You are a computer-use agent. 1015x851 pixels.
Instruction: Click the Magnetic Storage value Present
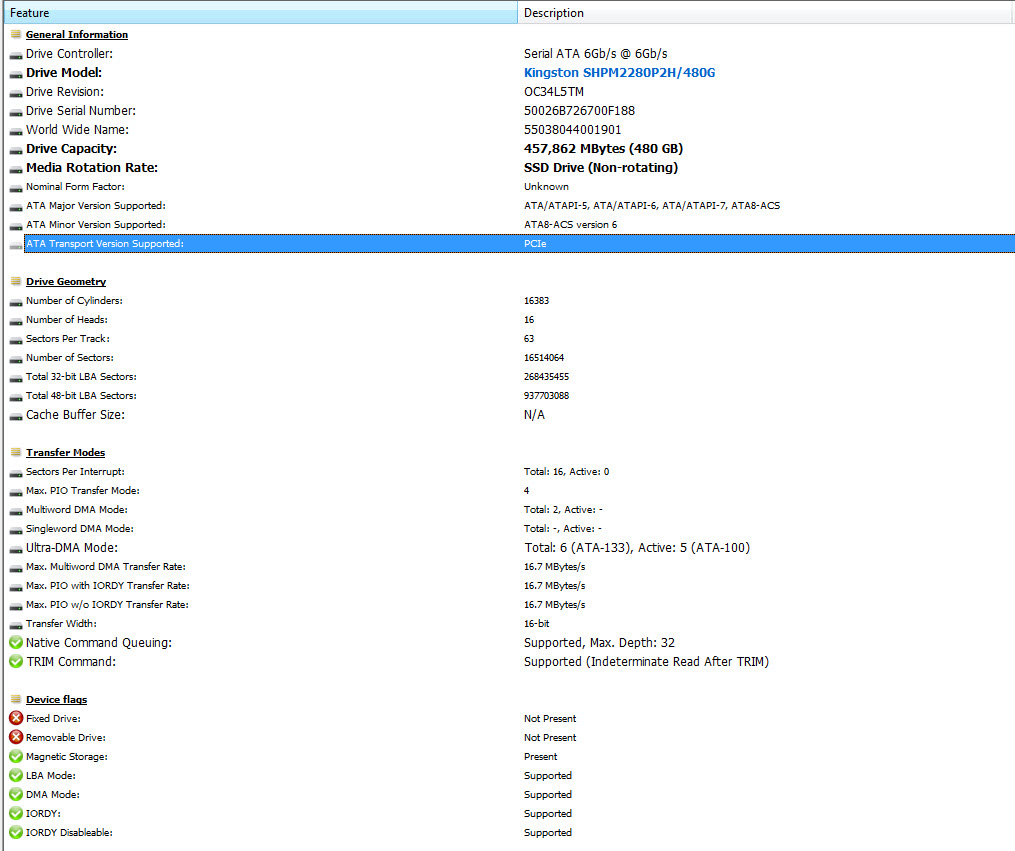pyautogui.click(x=541, y=757)
